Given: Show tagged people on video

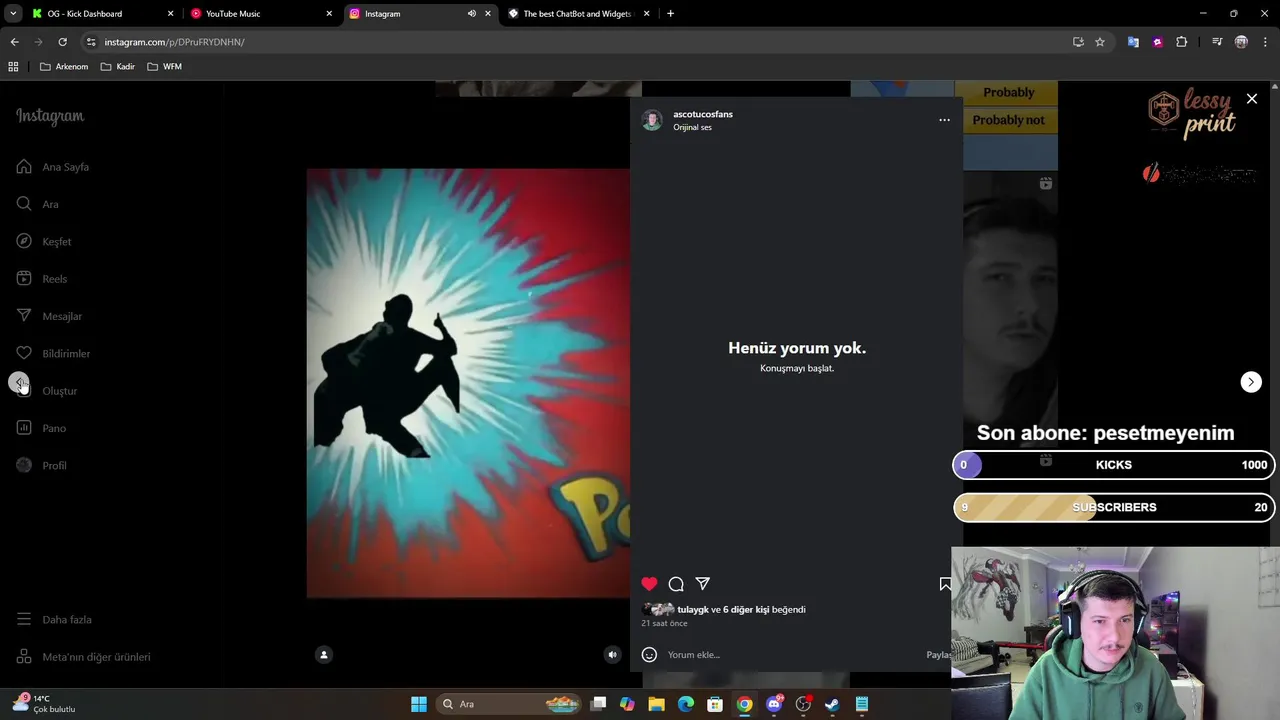Looking at the screenshot, I should pos(324,655).
